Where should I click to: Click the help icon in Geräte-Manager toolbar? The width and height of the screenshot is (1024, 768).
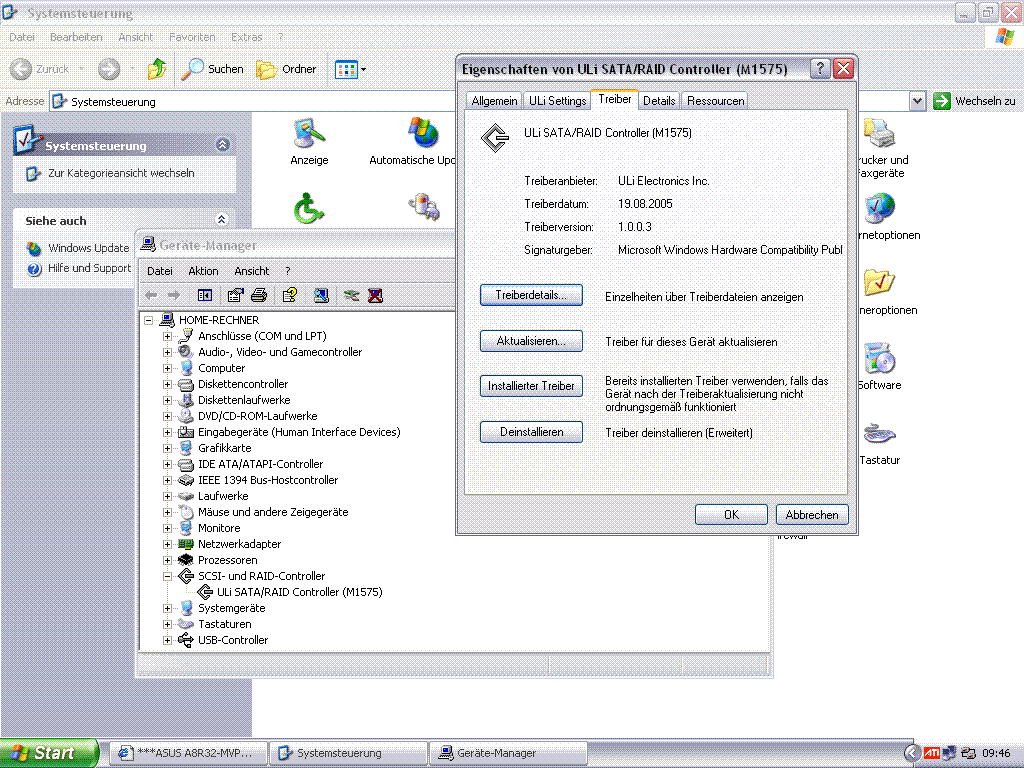[289, 296]
